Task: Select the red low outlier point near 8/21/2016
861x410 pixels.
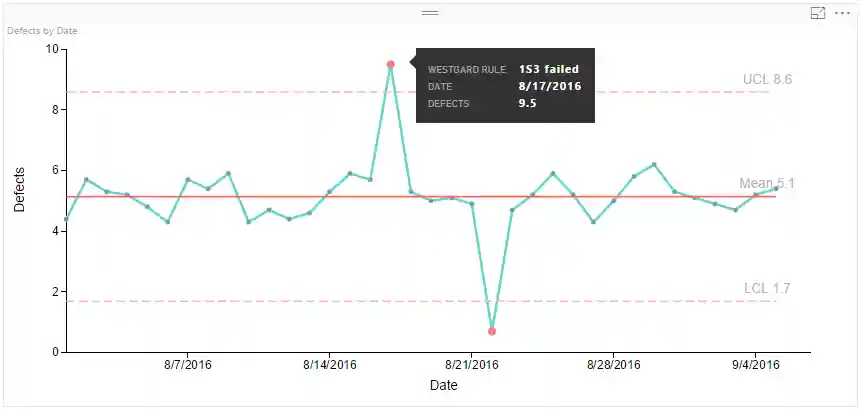Action: [x=492, y=331]
